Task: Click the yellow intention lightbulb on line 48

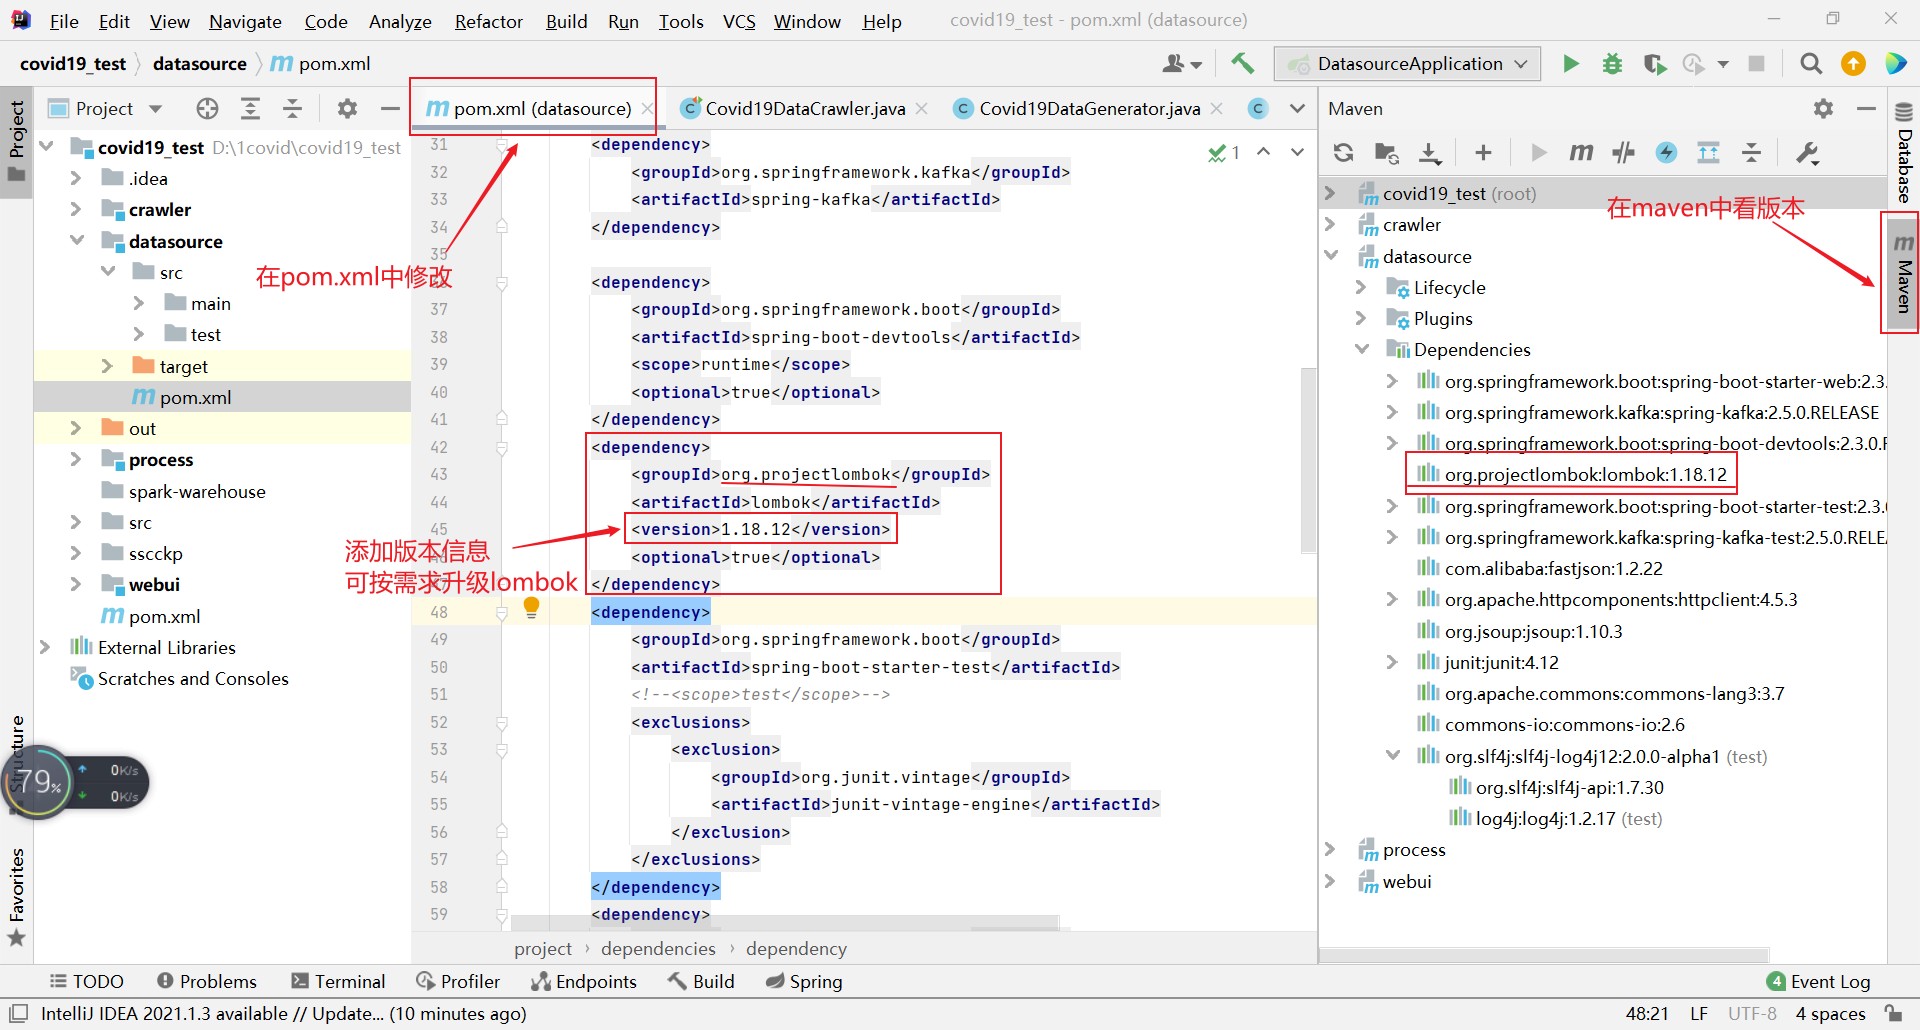Action: 531,607
